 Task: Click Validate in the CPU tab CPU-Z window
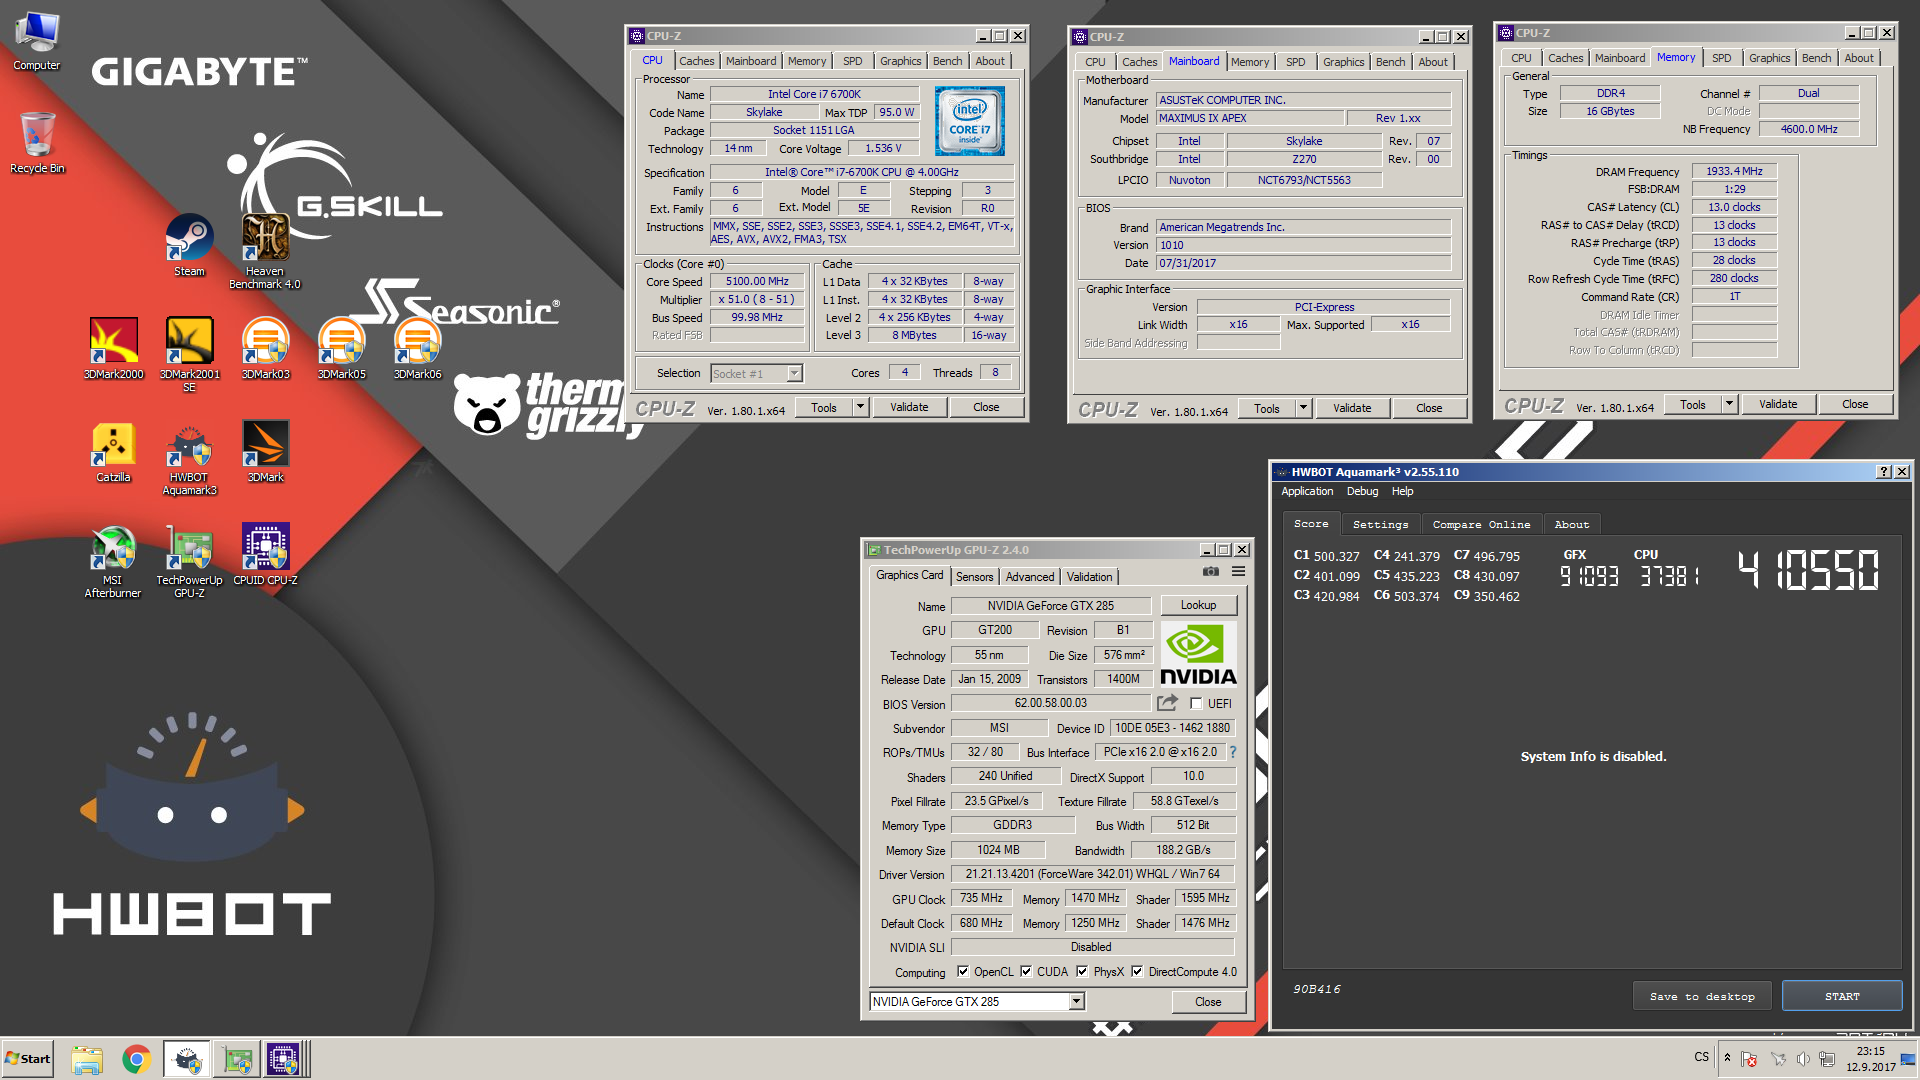pyautogui.click(x=909, y=407)
